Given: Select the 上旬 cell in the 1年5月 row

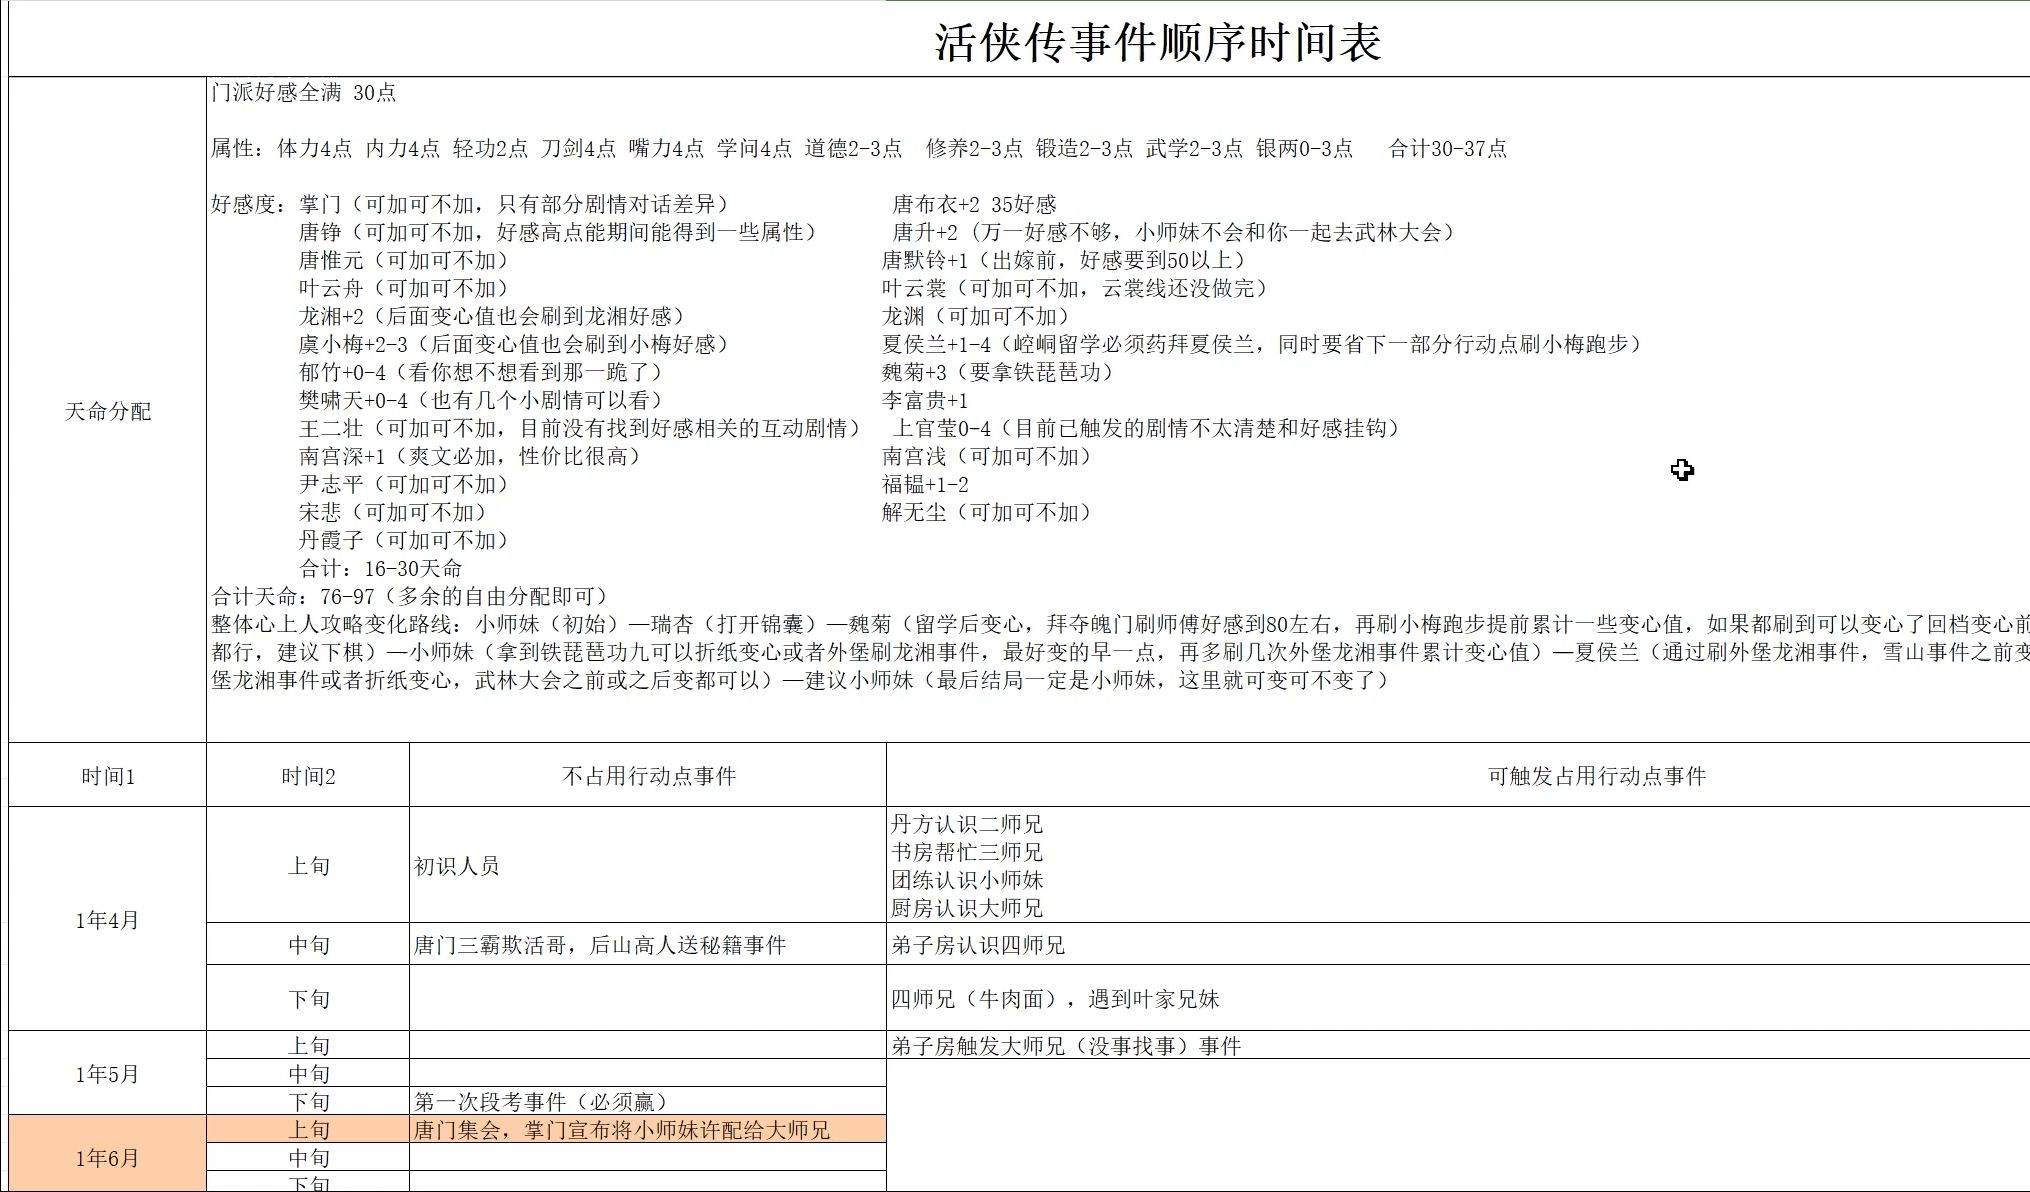Looking at the screenshot, I should point(308,1046).
